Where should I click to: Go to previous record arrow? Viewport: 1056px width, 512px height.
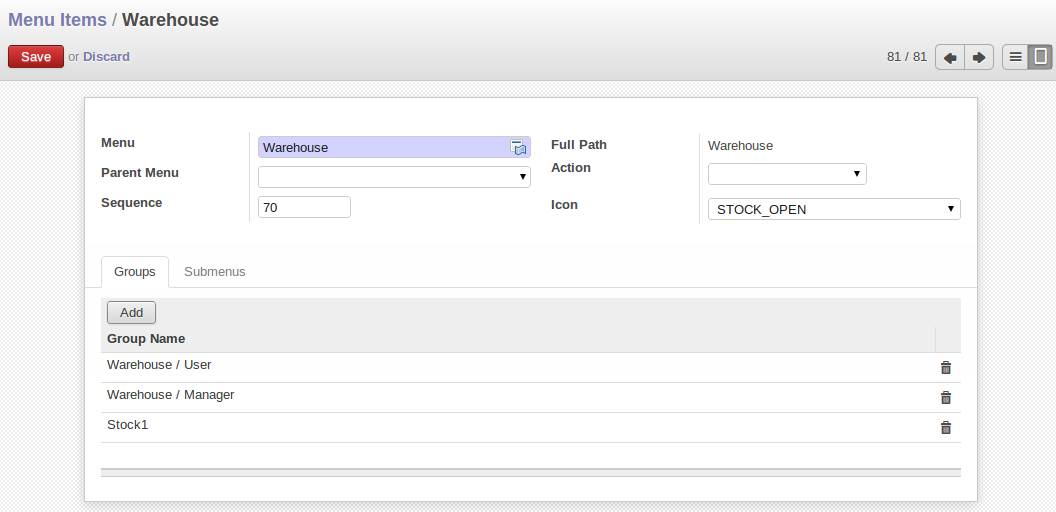point(950,57)
